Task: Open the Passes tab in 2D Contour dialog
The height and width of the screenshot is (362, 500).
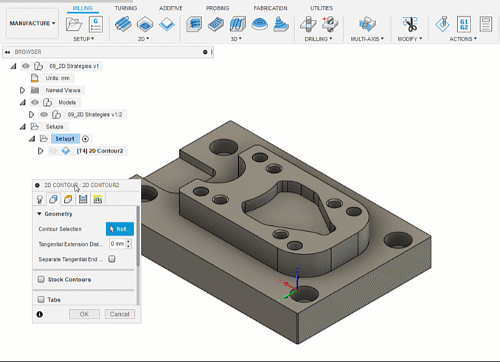Action: 83,199
